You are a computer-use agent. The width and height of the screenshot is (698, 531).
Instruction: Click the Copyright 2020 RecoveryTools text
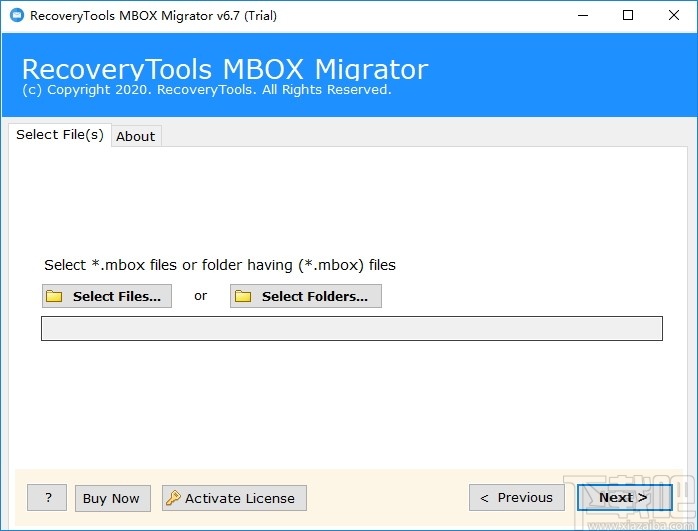[x=207, y=89]
